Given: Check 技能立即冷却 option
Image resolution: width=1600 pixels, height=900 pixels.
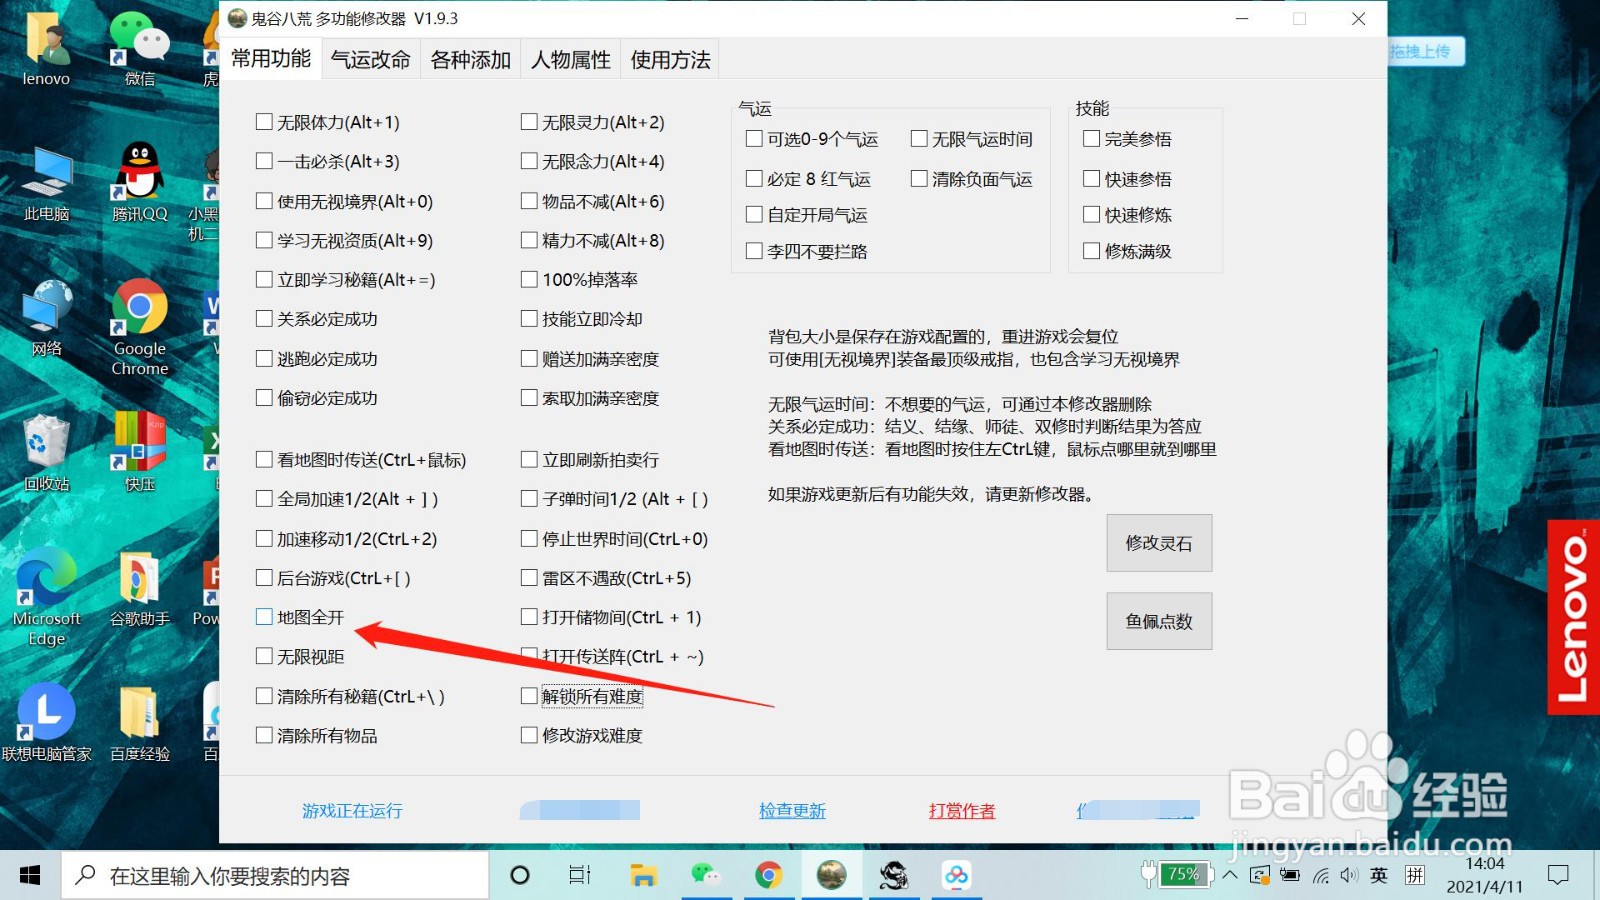Looking at the screenshot, I should pyautogui.click(x=529, y=319).
